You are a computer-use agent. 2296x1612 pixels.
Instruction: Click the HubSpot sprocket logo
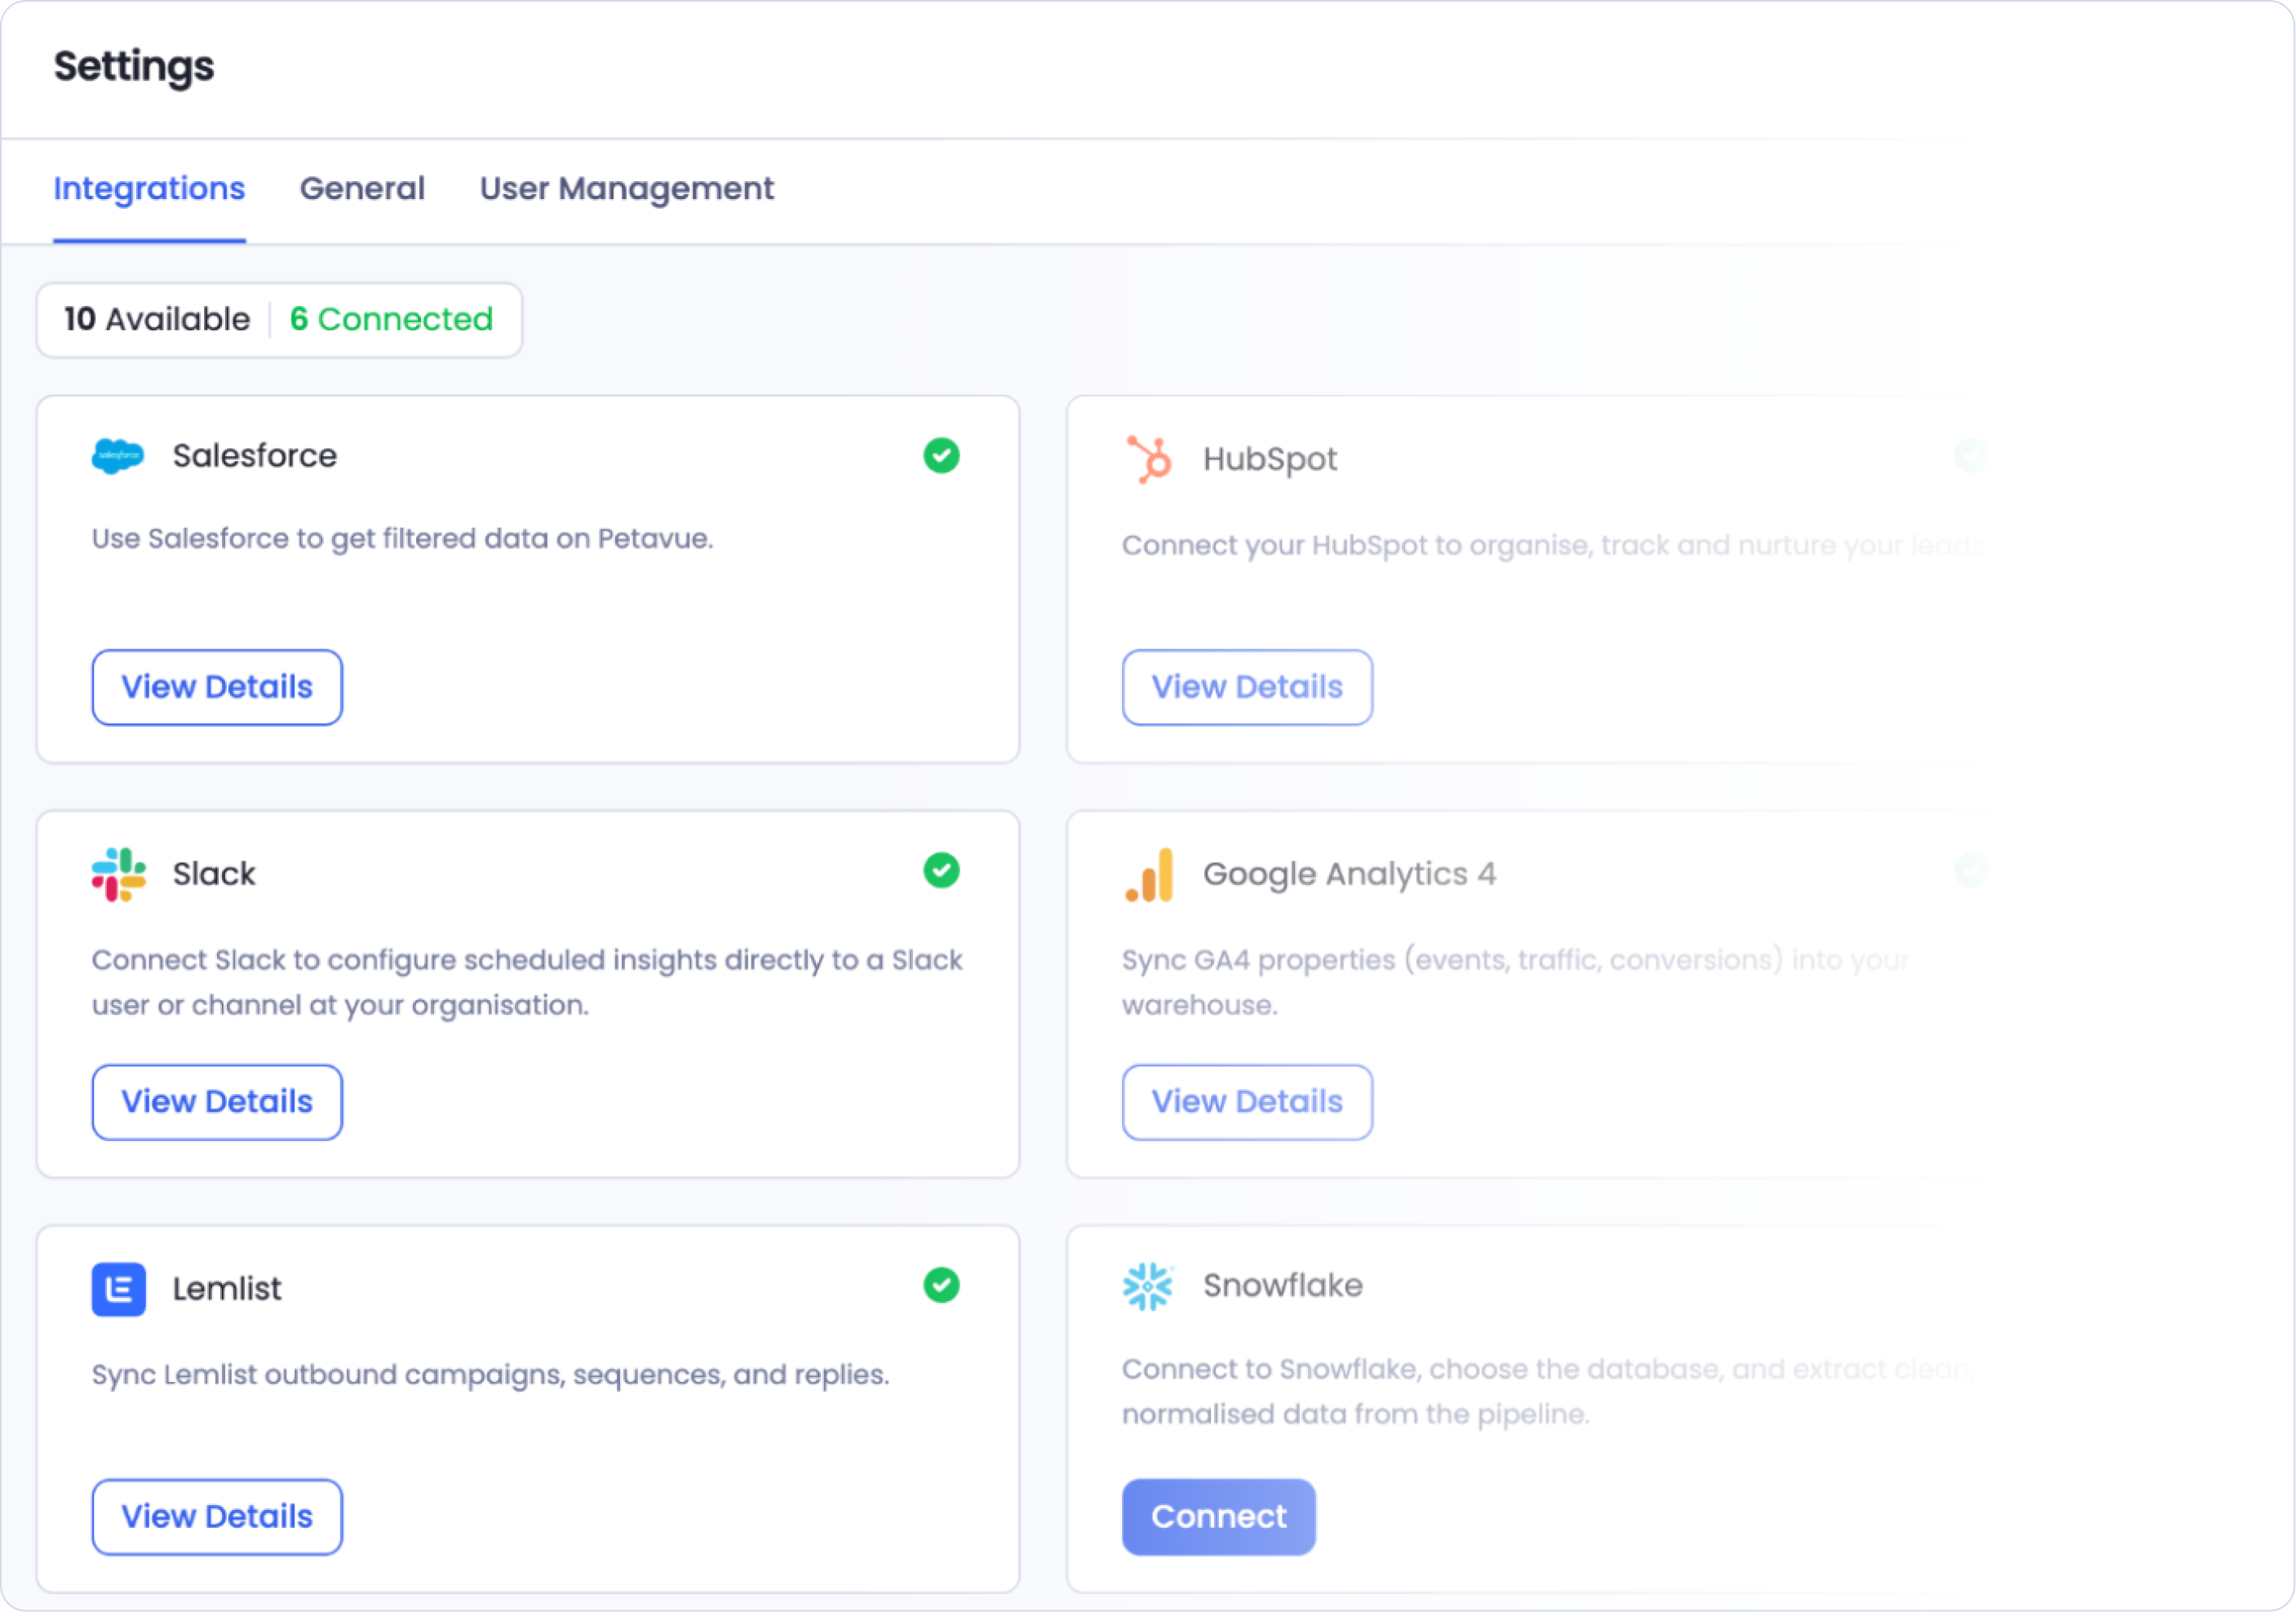tap(1149, 459)
